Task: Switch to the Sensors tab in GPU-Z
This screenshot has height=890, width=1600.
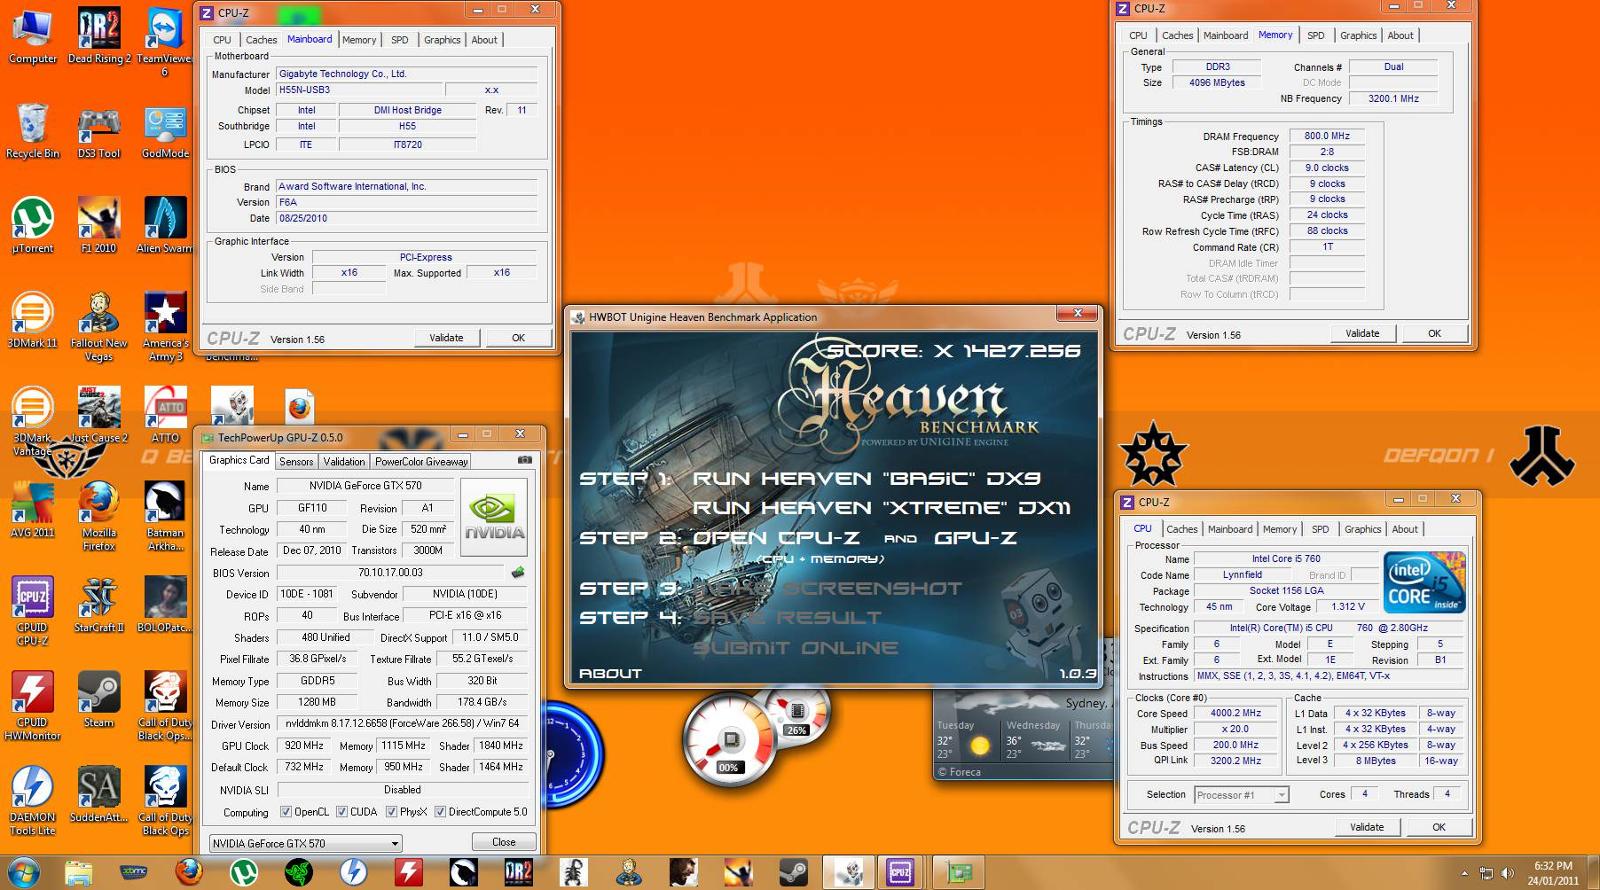Action: pyautogui.click(x=296, y=461)
